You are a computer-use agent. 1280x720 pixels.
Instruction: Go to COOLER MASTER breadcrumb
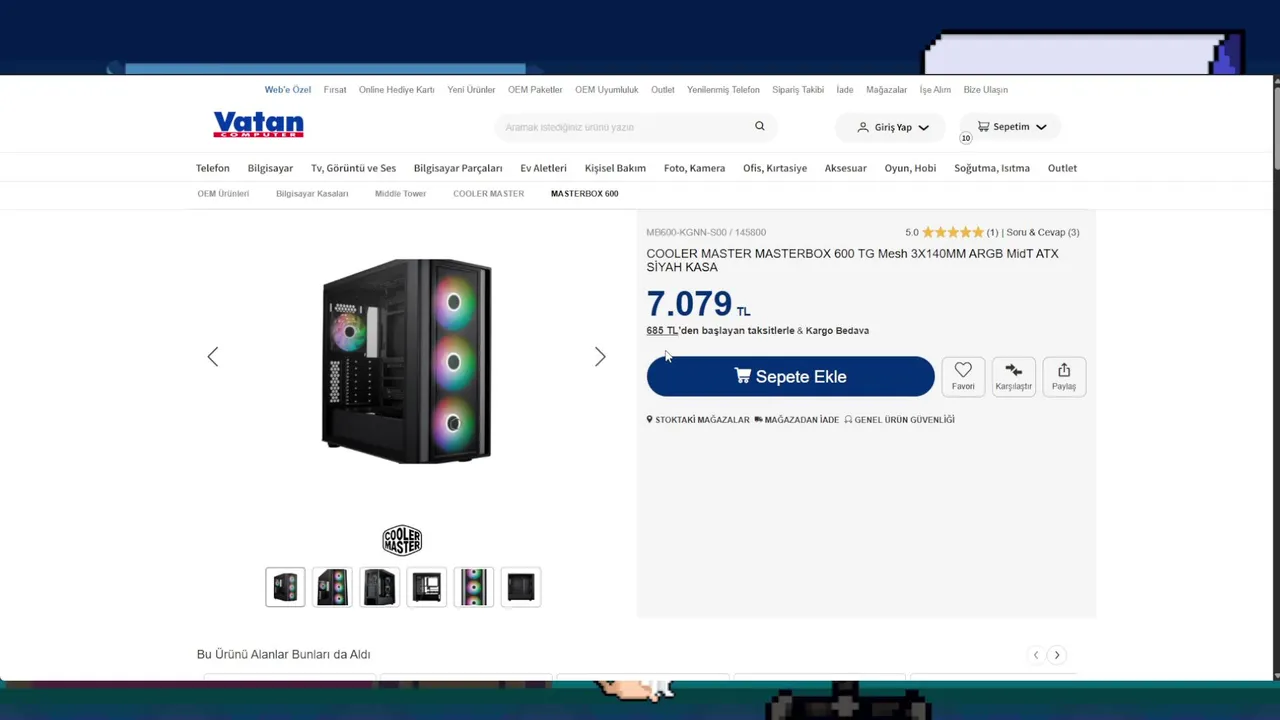(488, 194)
